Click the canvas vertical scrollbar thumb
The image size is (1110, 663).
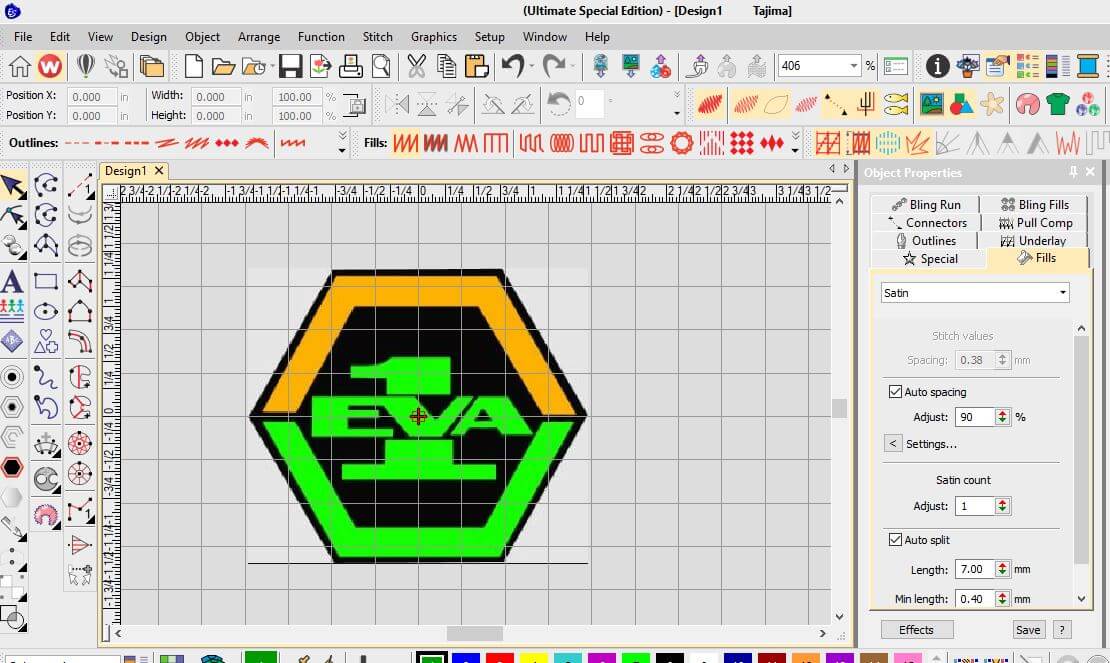[839, 408]
